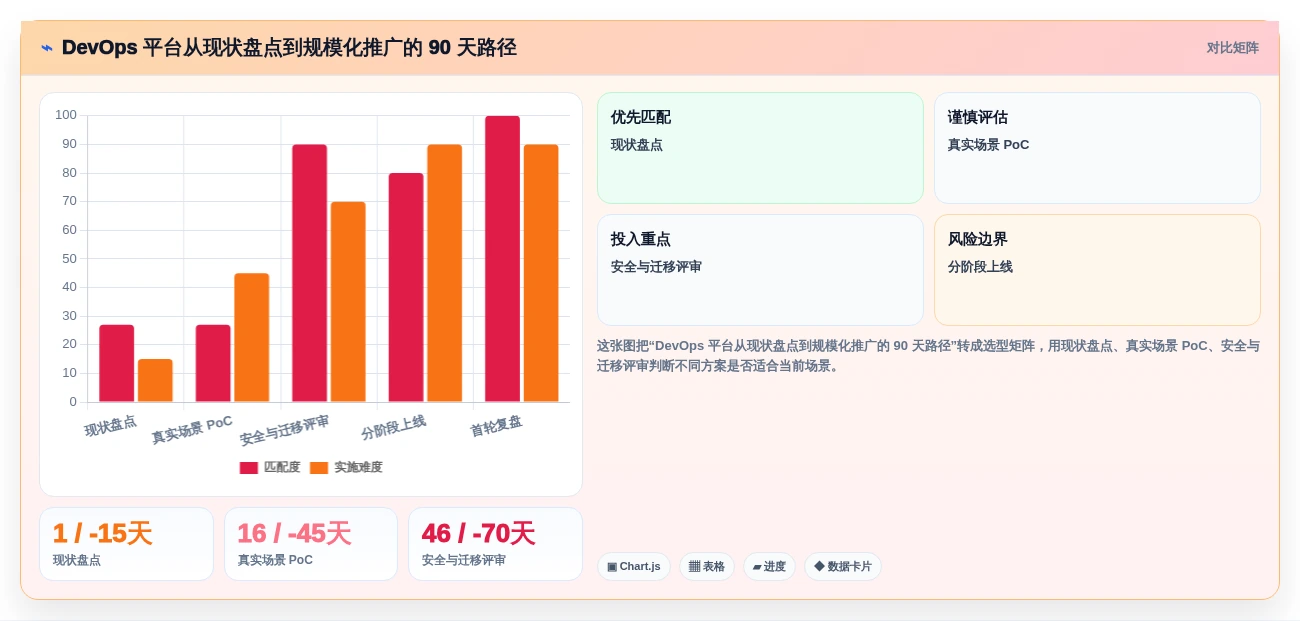Select the 46 / -70天 安全与迁移评审 stat card

click(495, 544)
